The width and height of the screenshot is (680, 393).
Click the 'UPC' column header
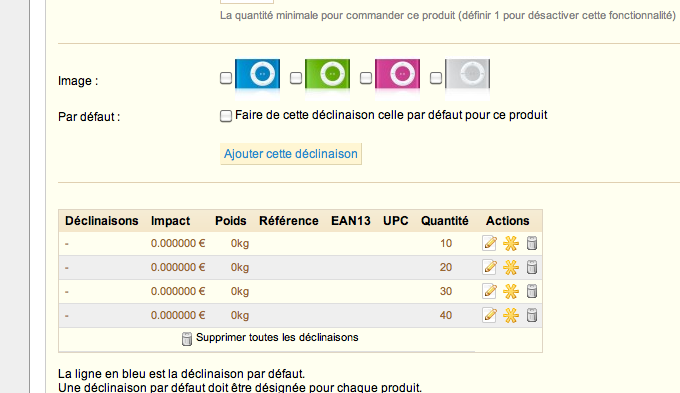click(396, 221)
